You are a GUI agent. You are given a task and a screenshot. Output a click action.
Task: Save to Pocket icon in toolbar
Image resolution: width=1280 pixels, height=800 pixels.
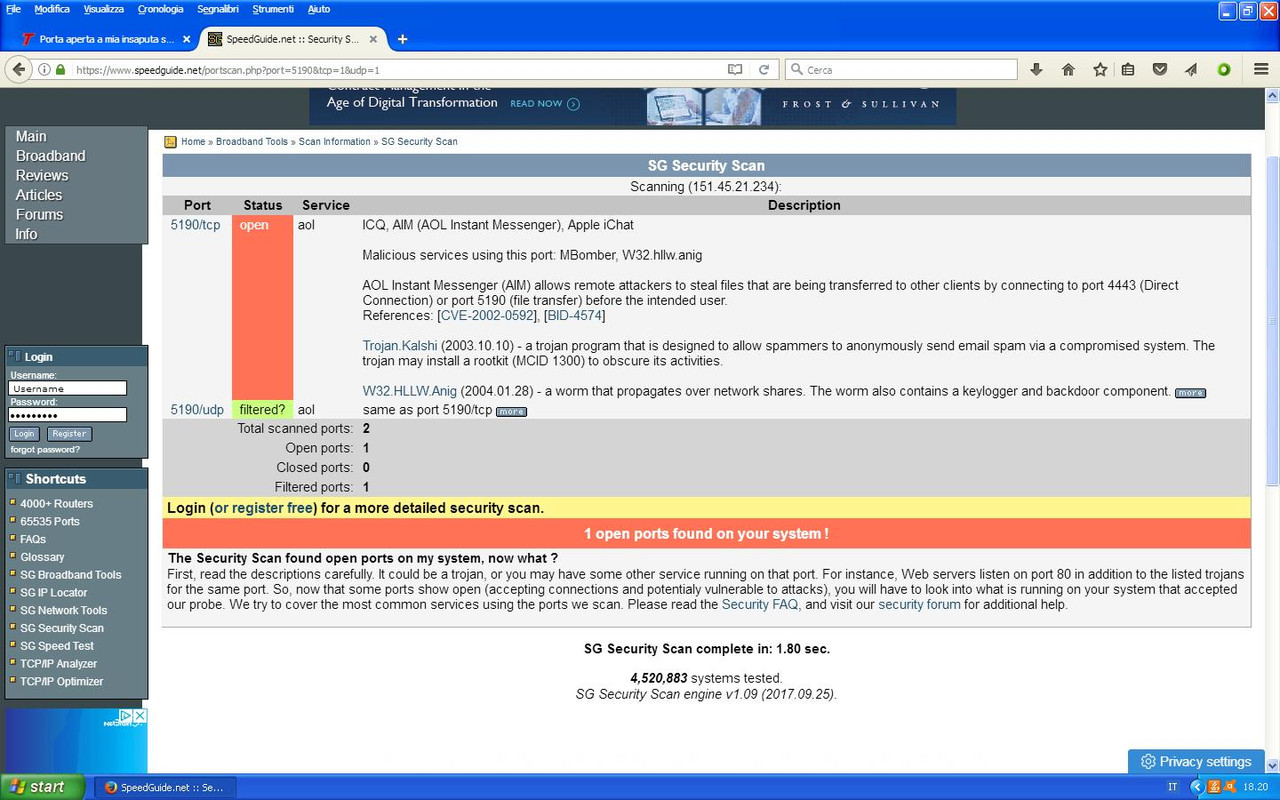(x=1160, y=70)
